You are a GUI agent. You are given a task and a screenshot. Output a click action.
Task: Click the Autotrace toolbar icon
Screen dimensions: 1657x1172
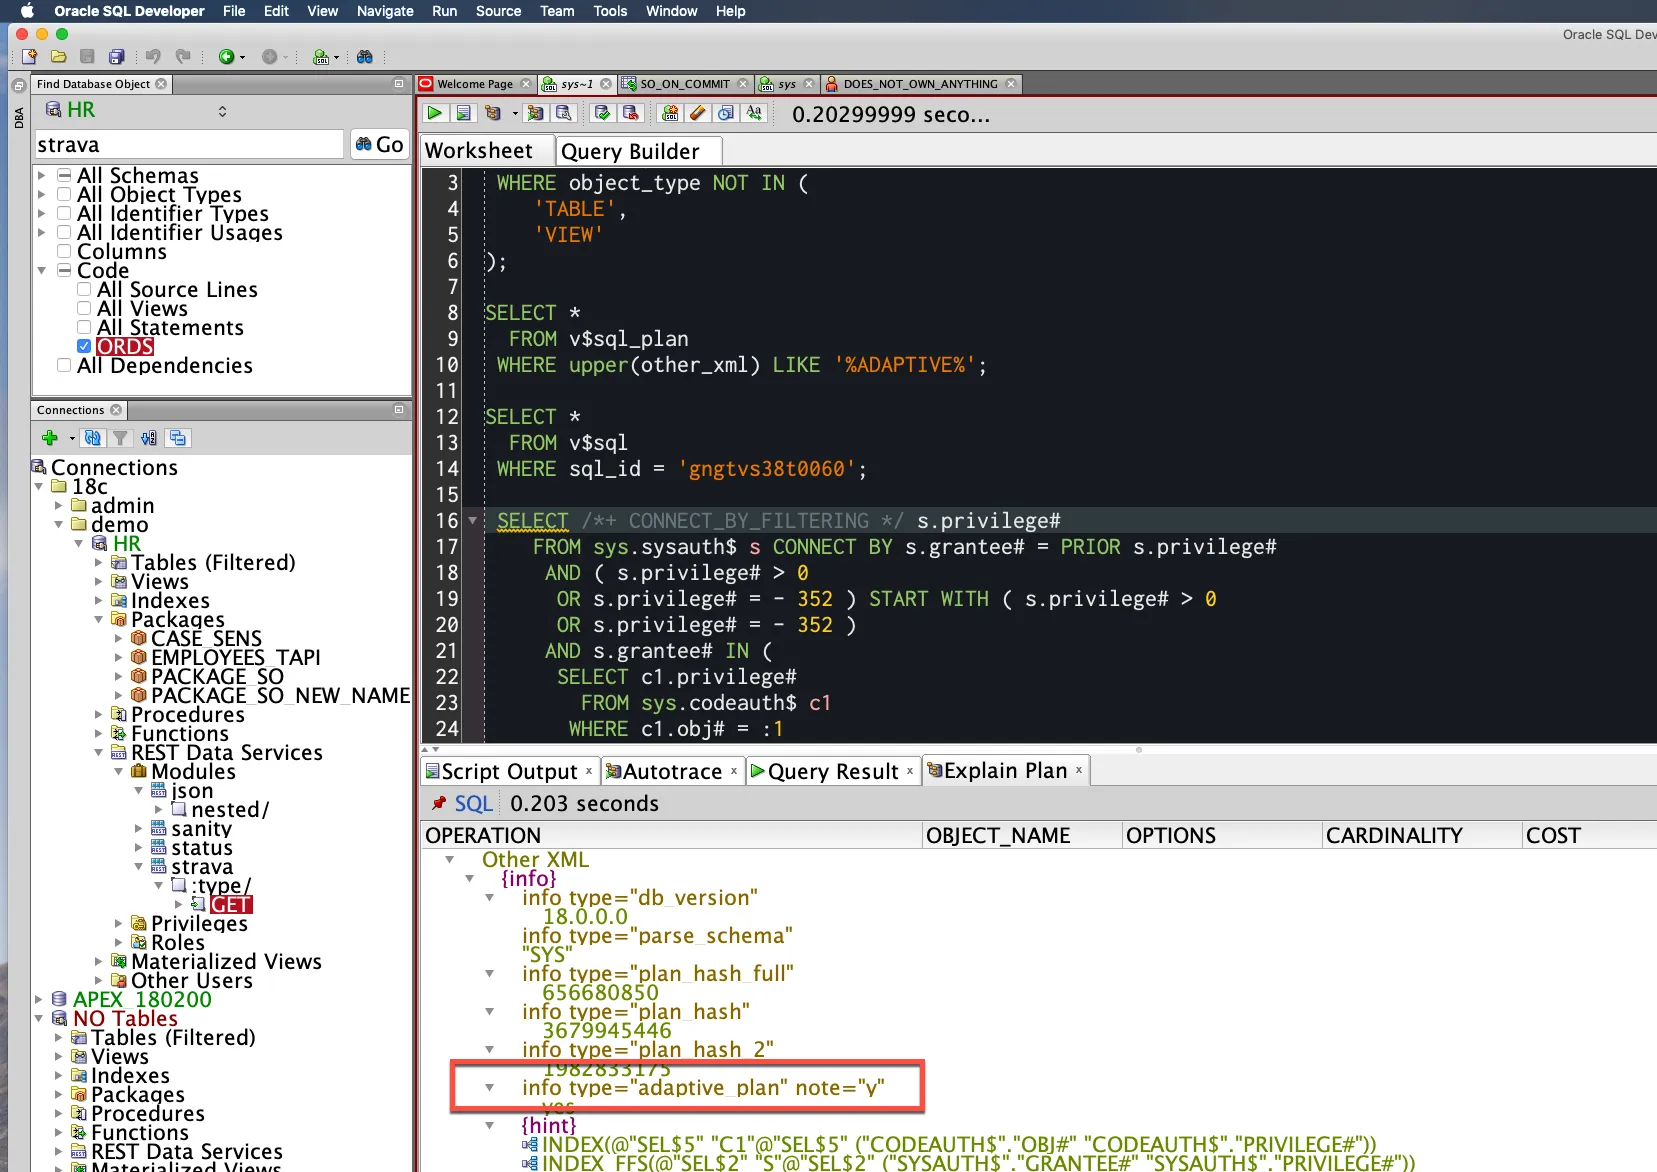coord(535,113)
